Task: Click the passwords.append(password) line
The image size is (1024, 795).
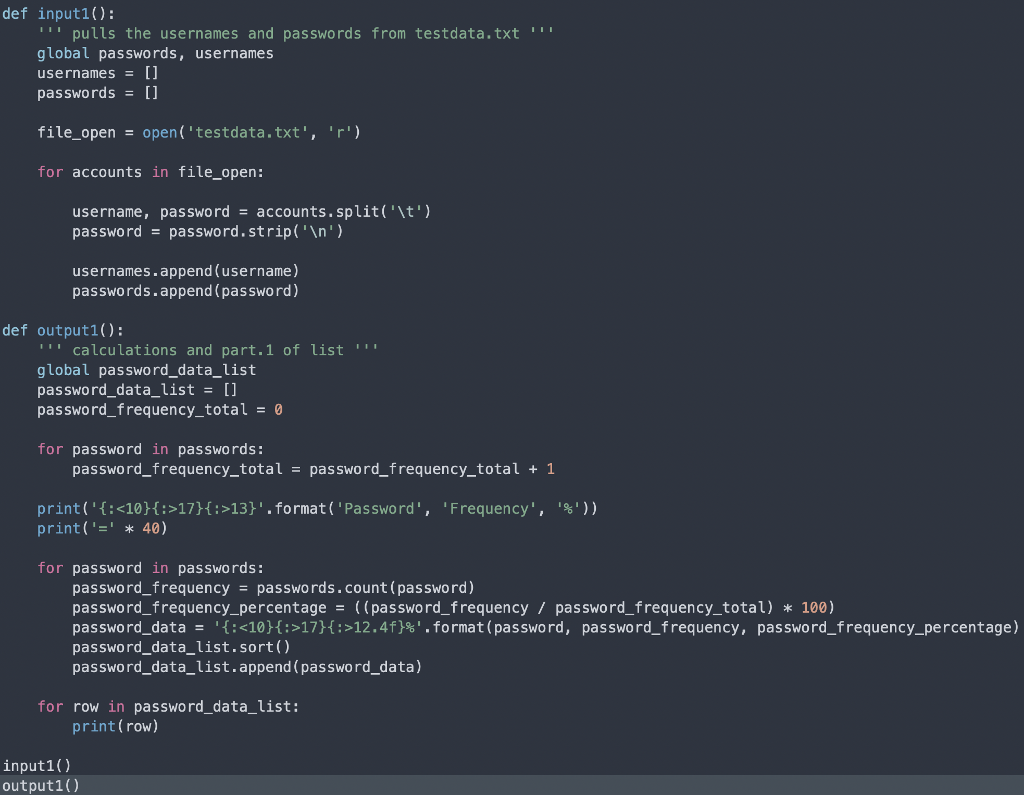Action: [185, 291]
